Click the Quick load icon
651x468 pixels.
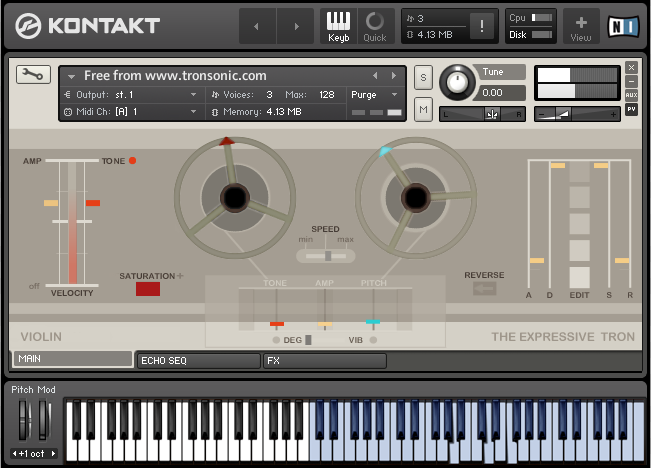pos(375,26)
